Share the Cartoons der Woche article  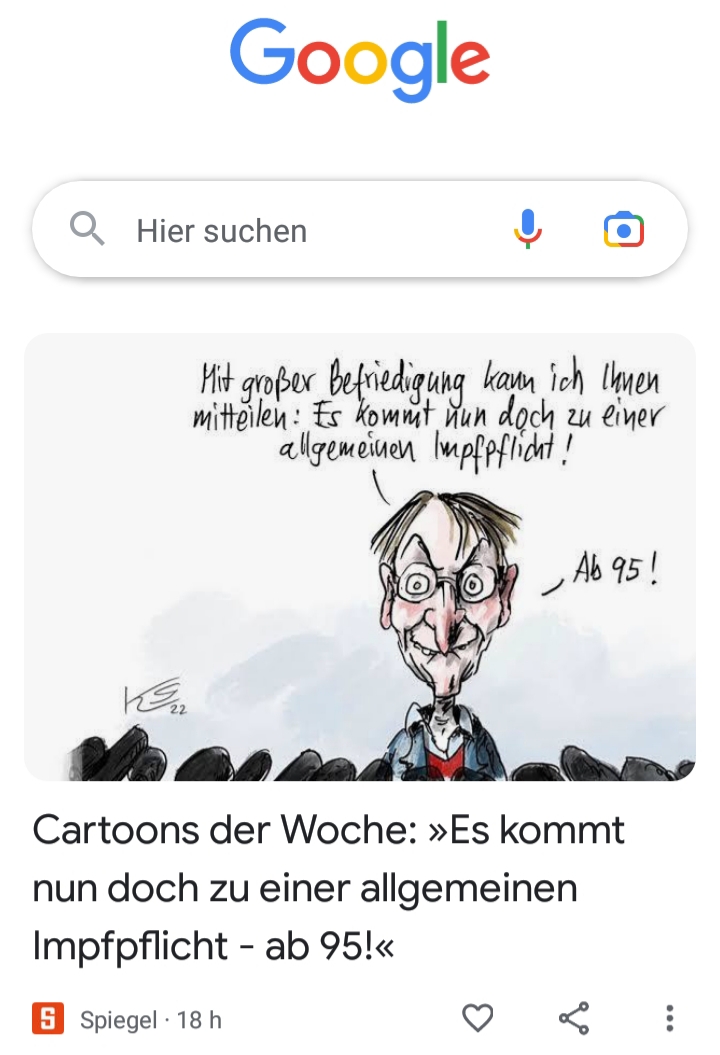pos(574,1017)
